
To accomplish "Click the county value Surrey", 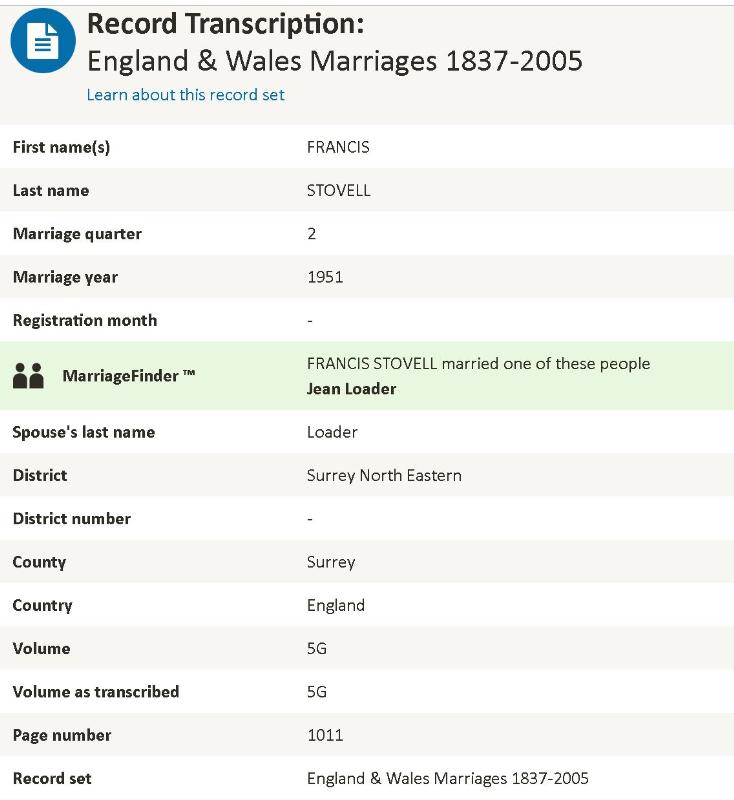I will (331, 562).
